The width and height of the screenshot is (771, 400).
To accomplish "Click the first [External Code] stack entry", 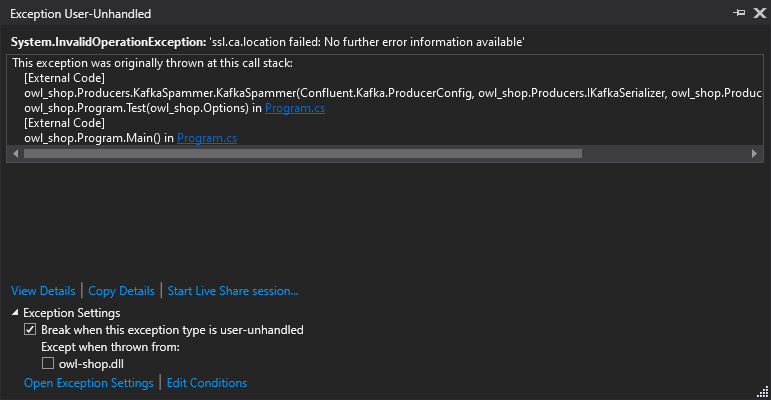I will click(x=64, y=78).
